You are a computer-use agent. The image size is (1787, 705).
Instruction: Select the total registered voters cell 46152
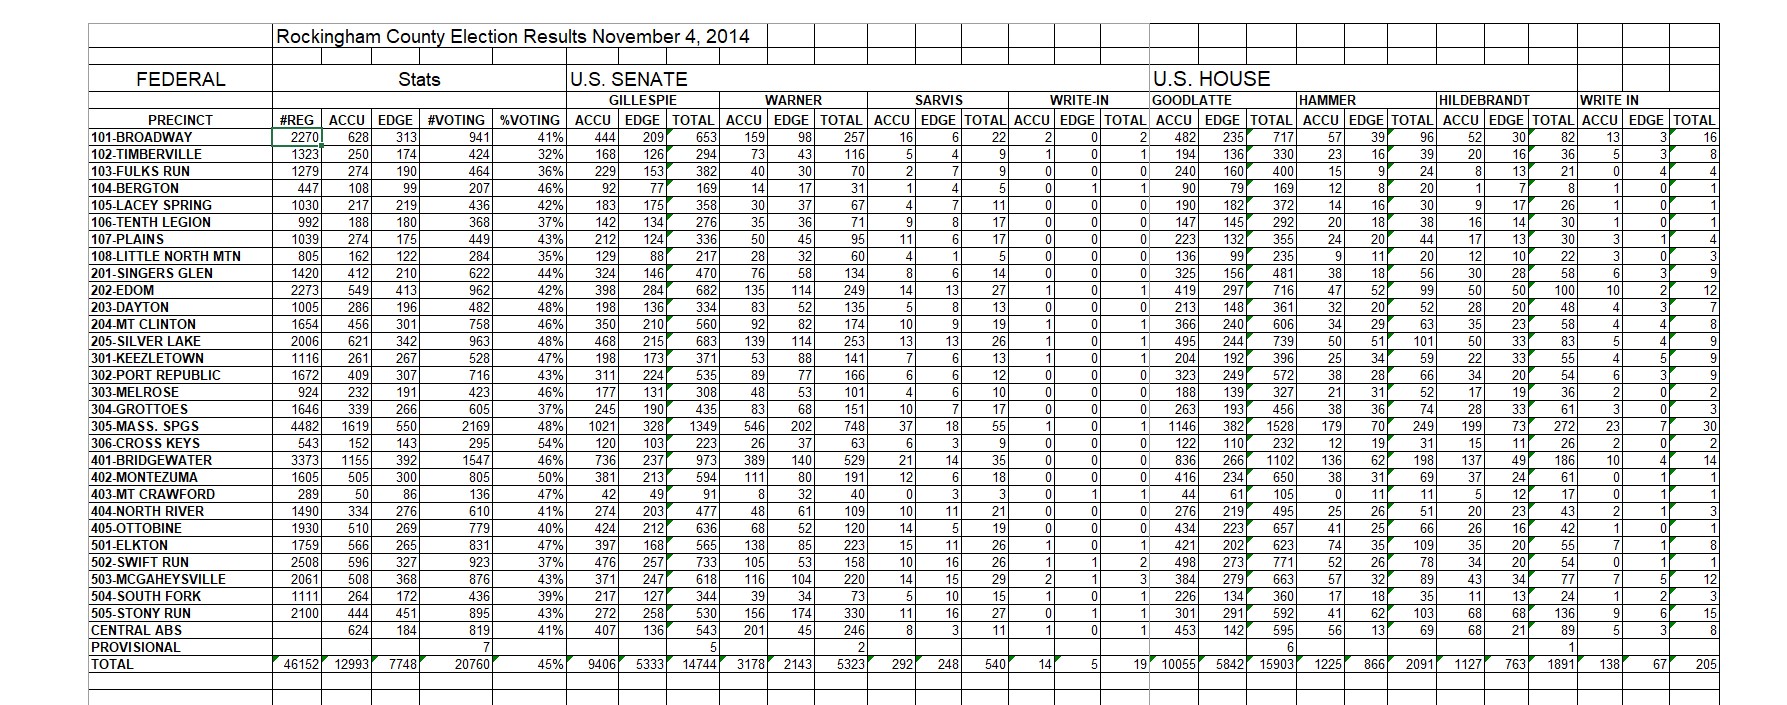click(x=297, y=664)
